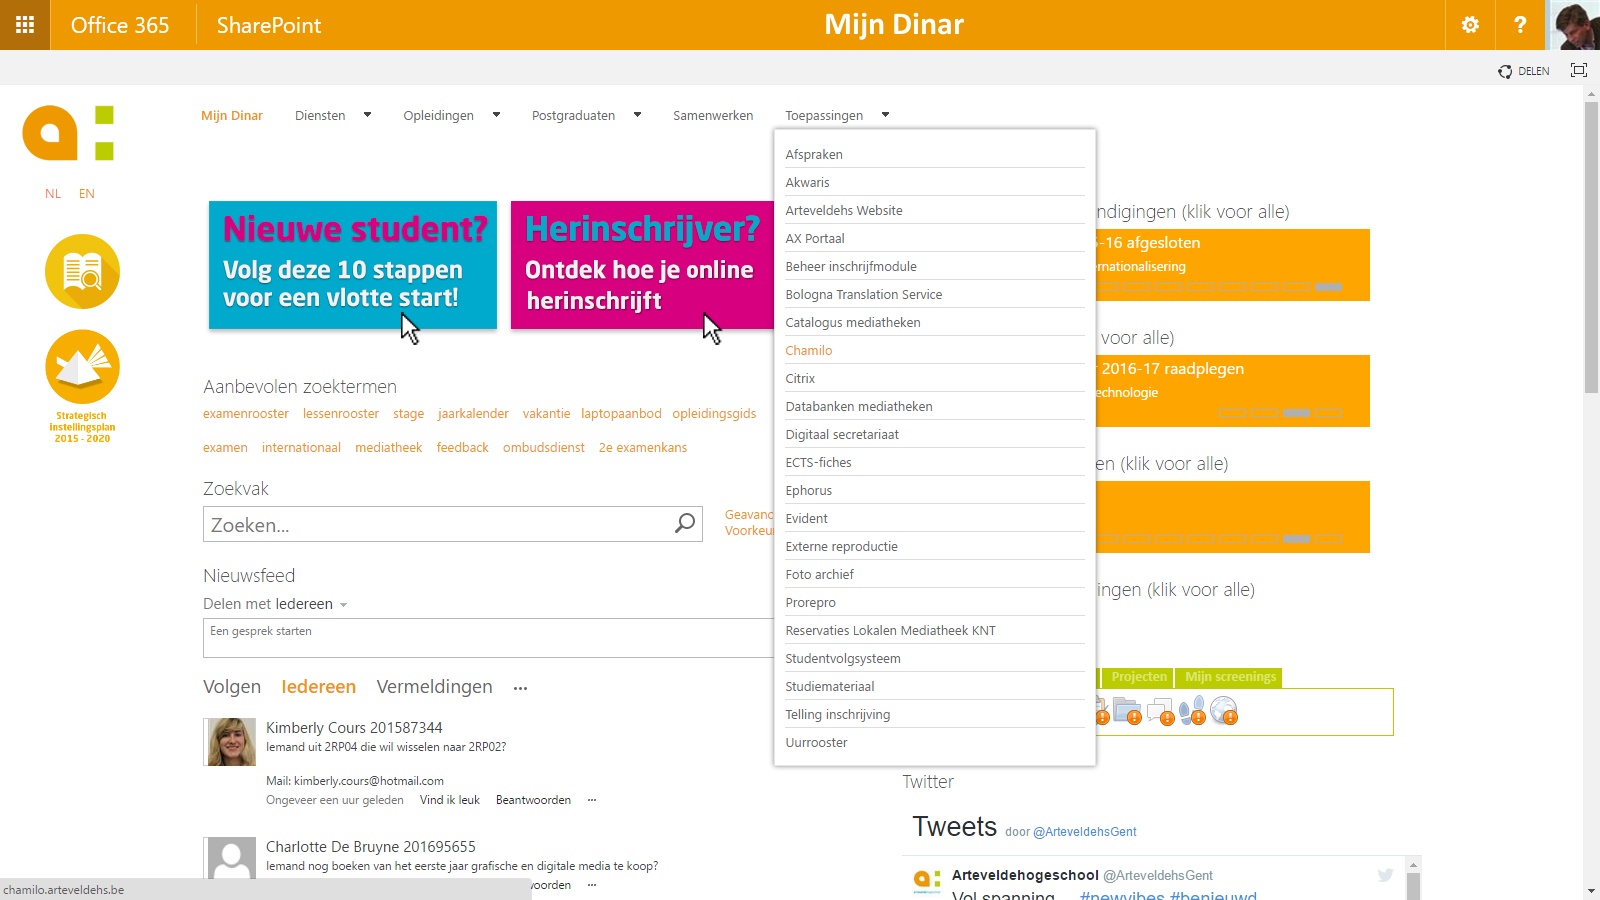Click the page vertical scrollbar thumb
This screenshot has width=1600, height=900.
[1592, 247]
